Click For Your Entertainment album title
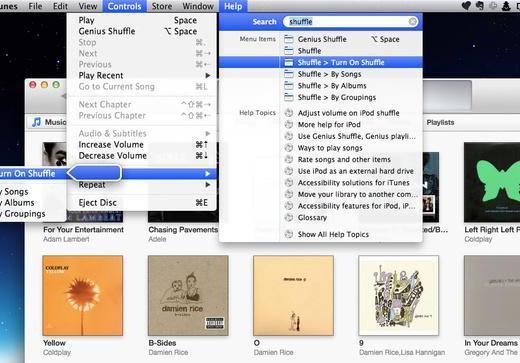 (x=83, y=230)
